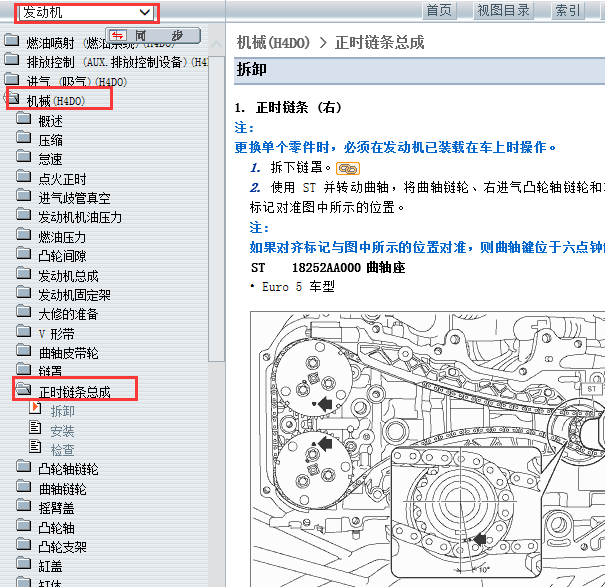
Task: Click the folder icon next to 摇臂盖
Action: click(24, 505)
